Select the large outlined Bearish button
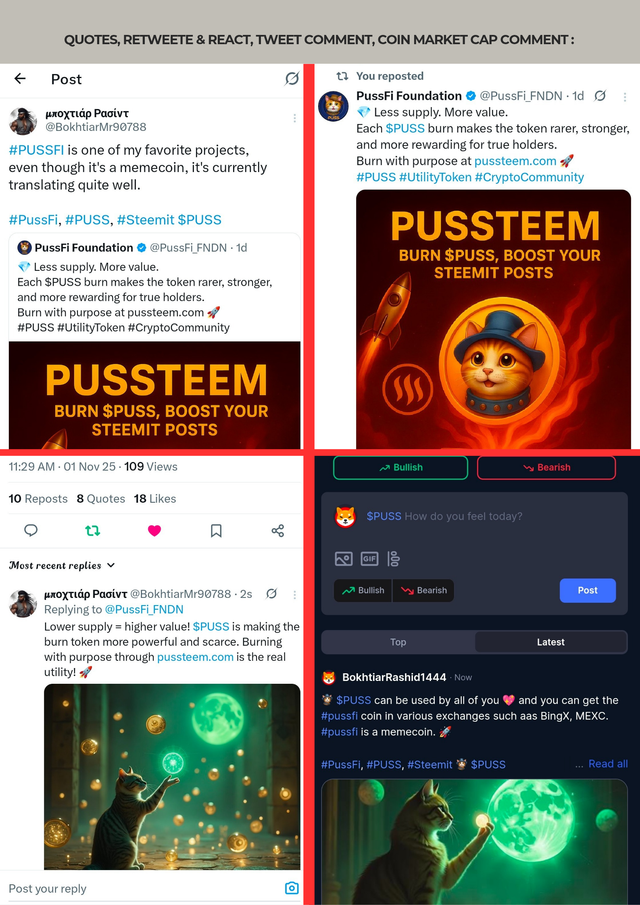 tap(546, 468)
